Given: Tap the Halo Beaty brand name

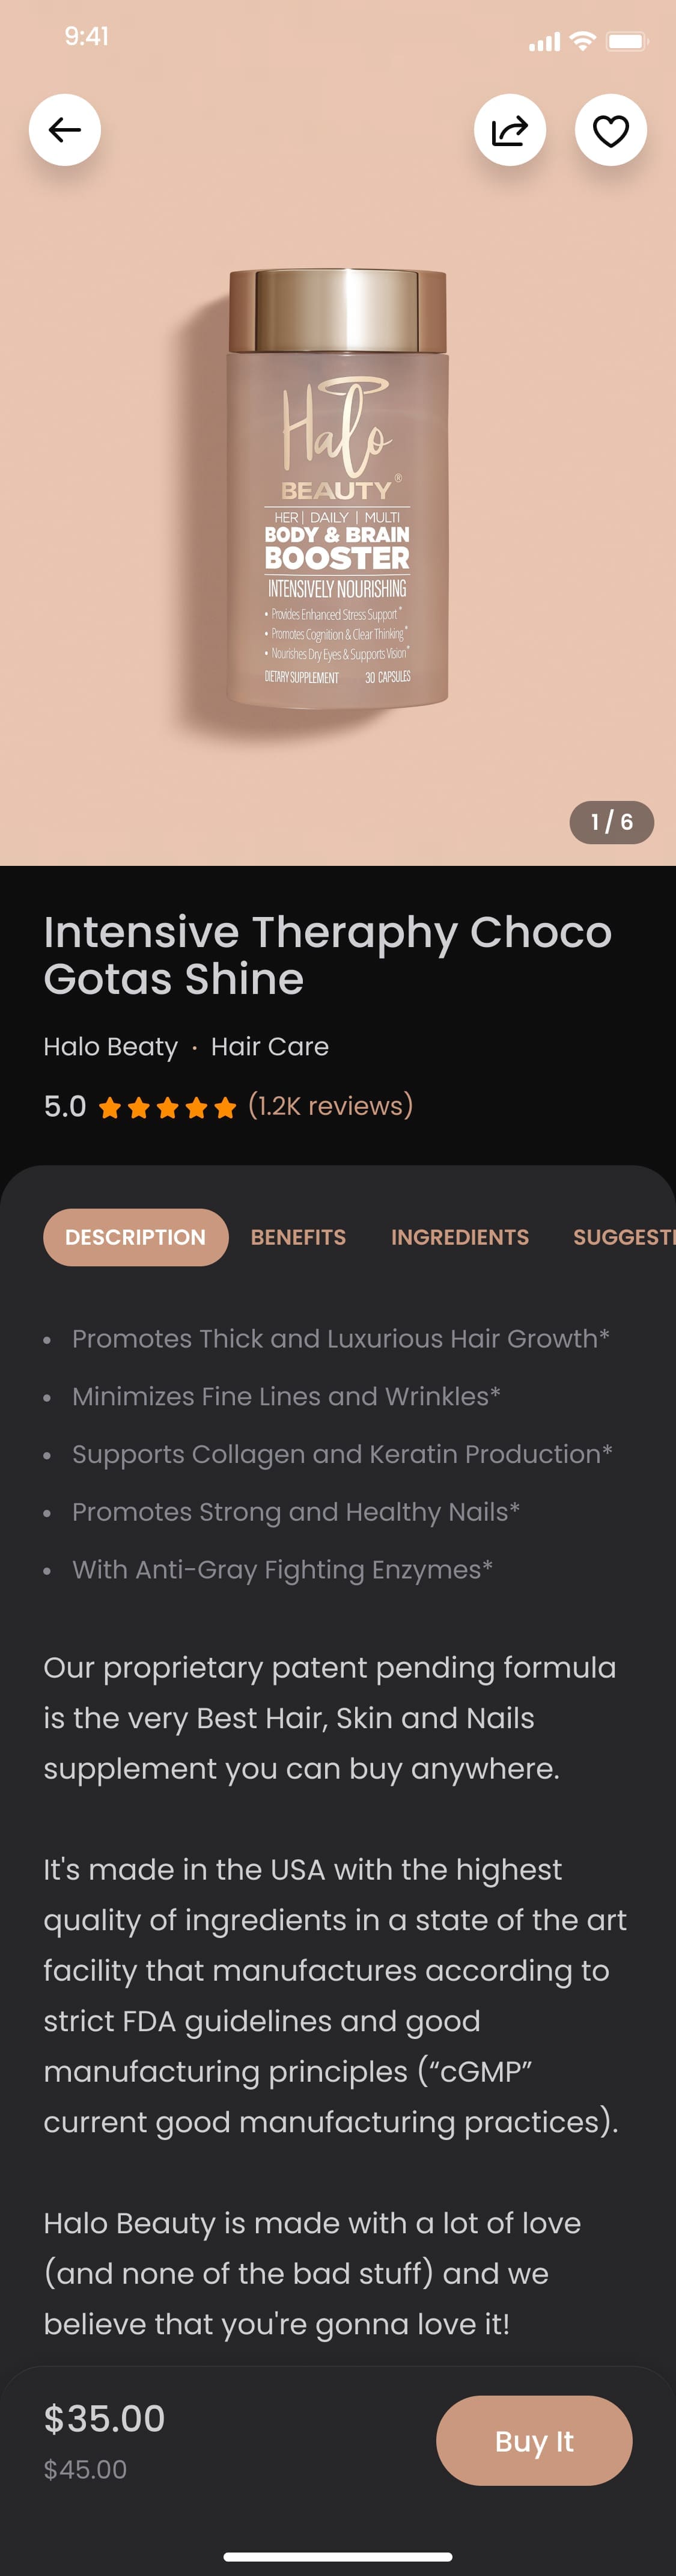Looking at the screenshot, I should 110,1047.
